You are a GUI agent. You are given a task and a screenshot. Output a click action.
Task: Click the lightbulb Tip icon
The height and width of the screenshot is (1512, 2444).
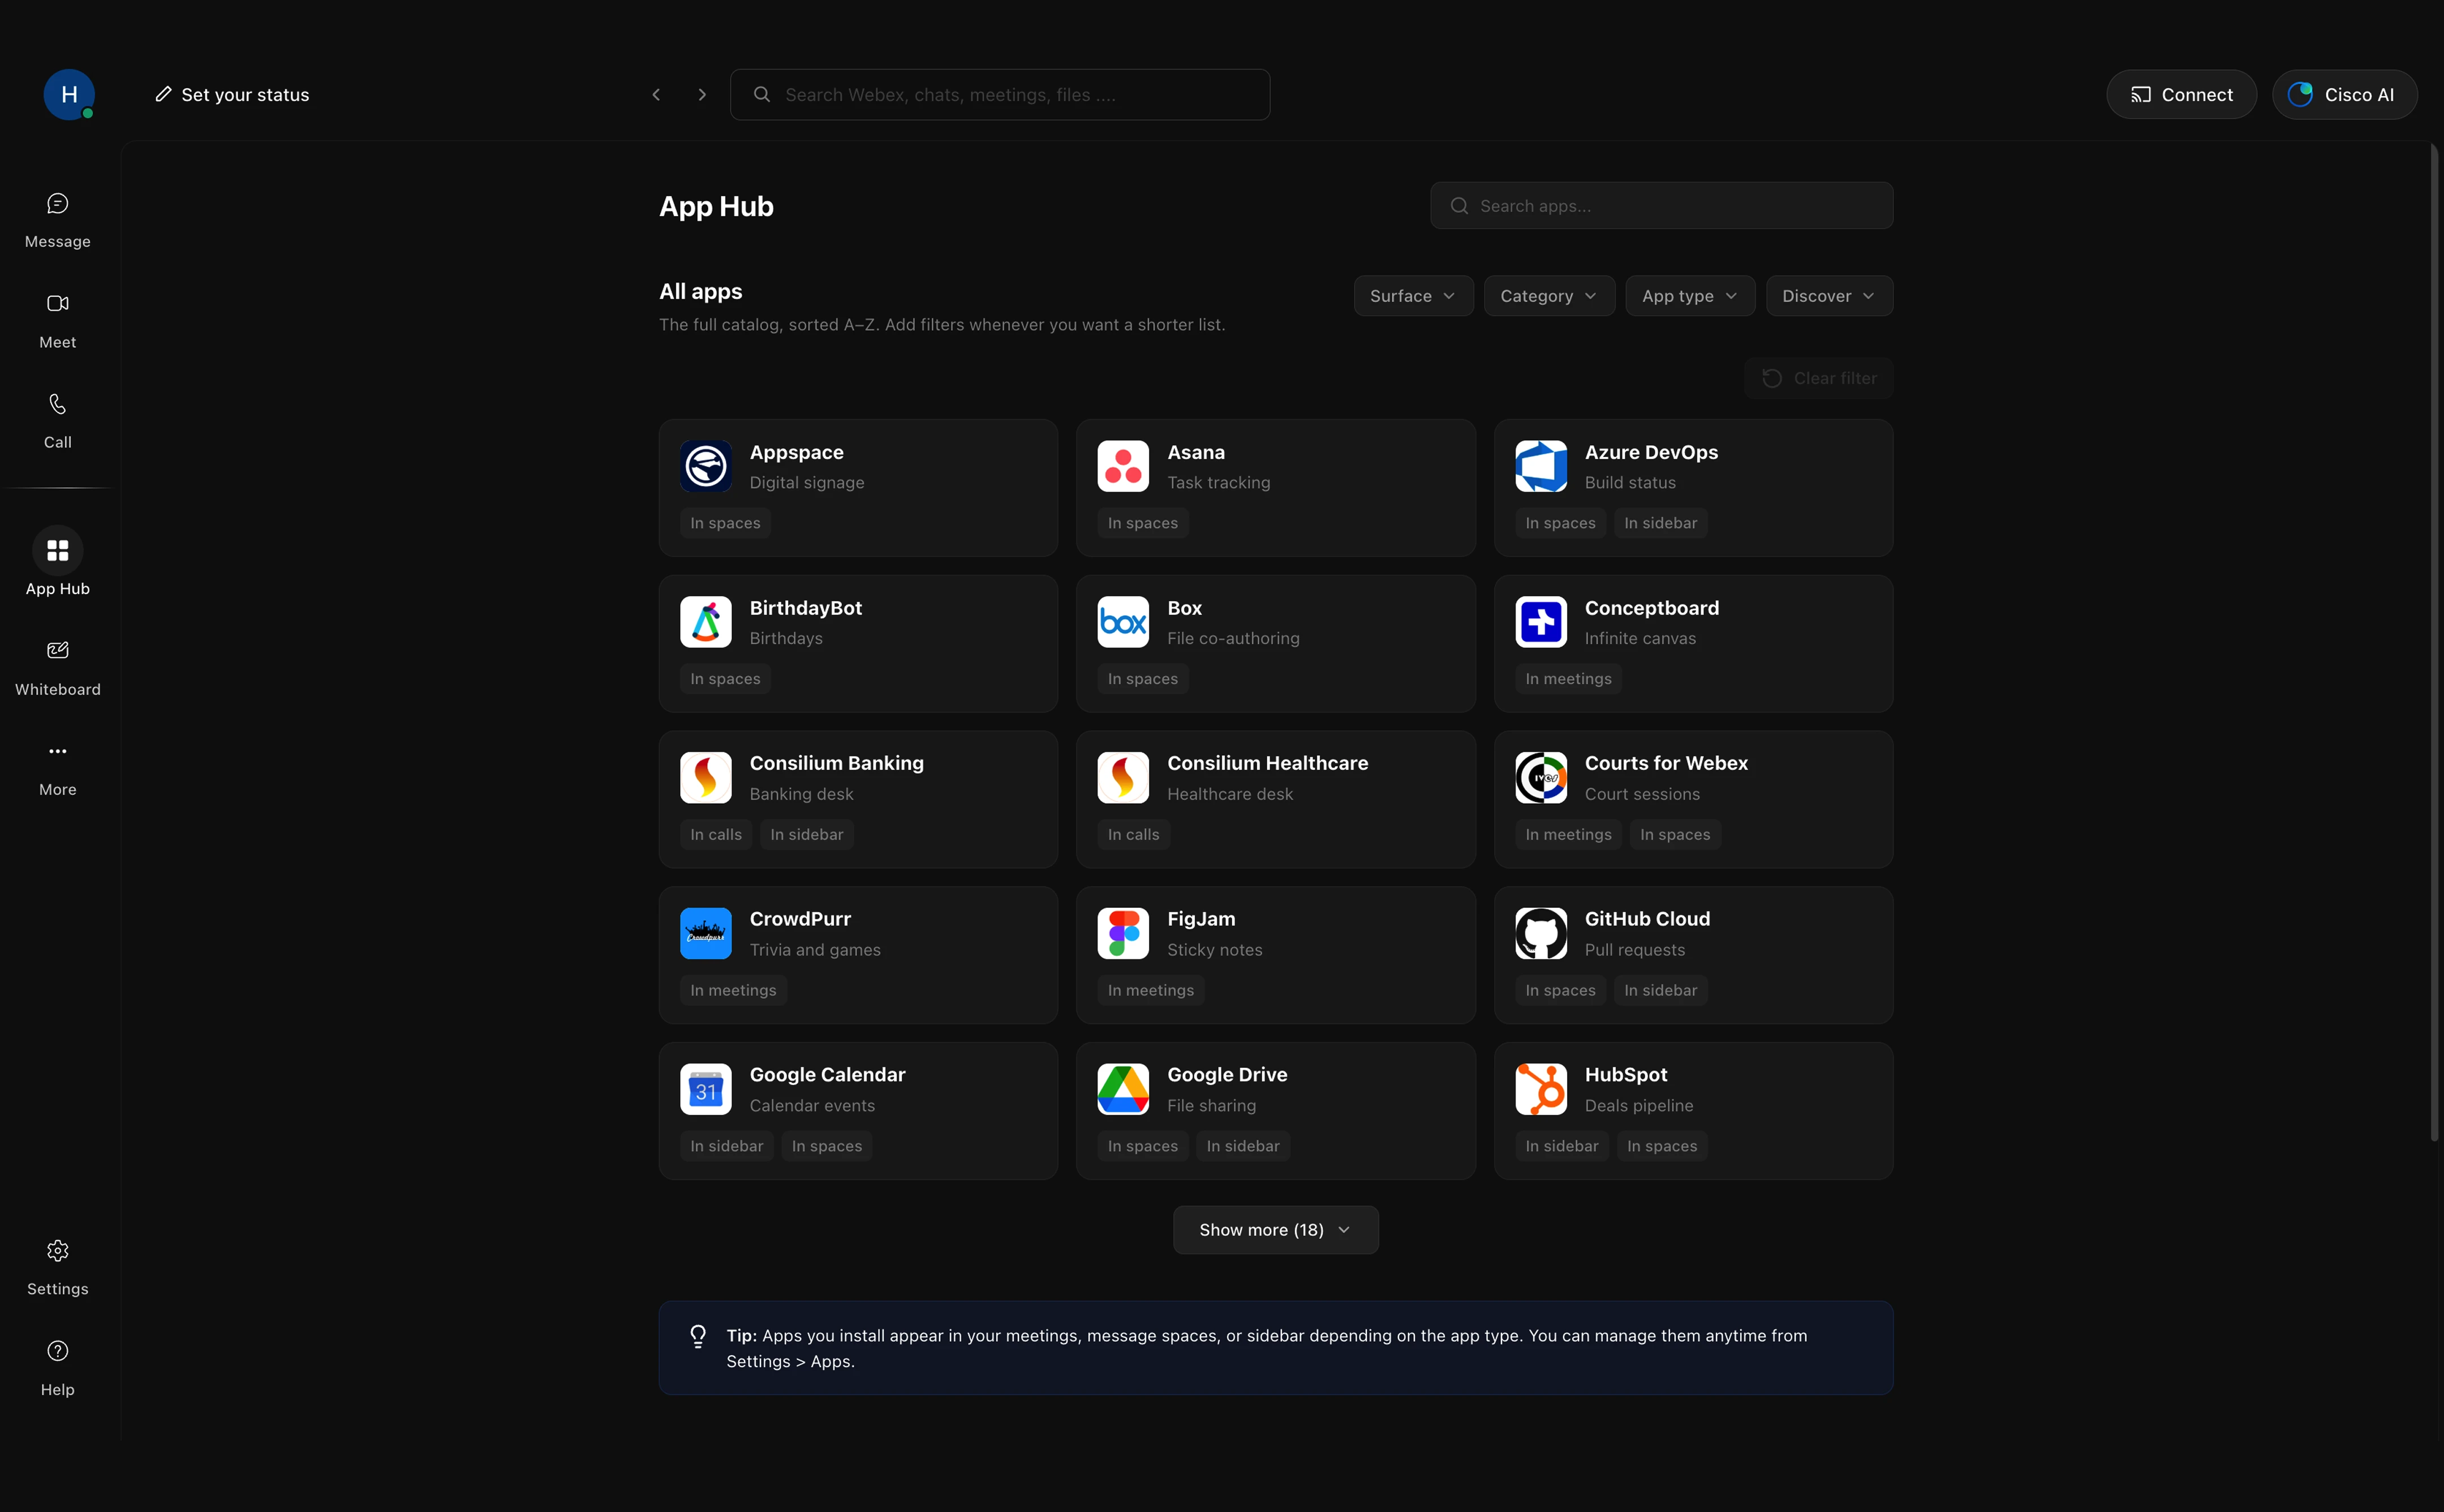click(x=698, y=1336)
